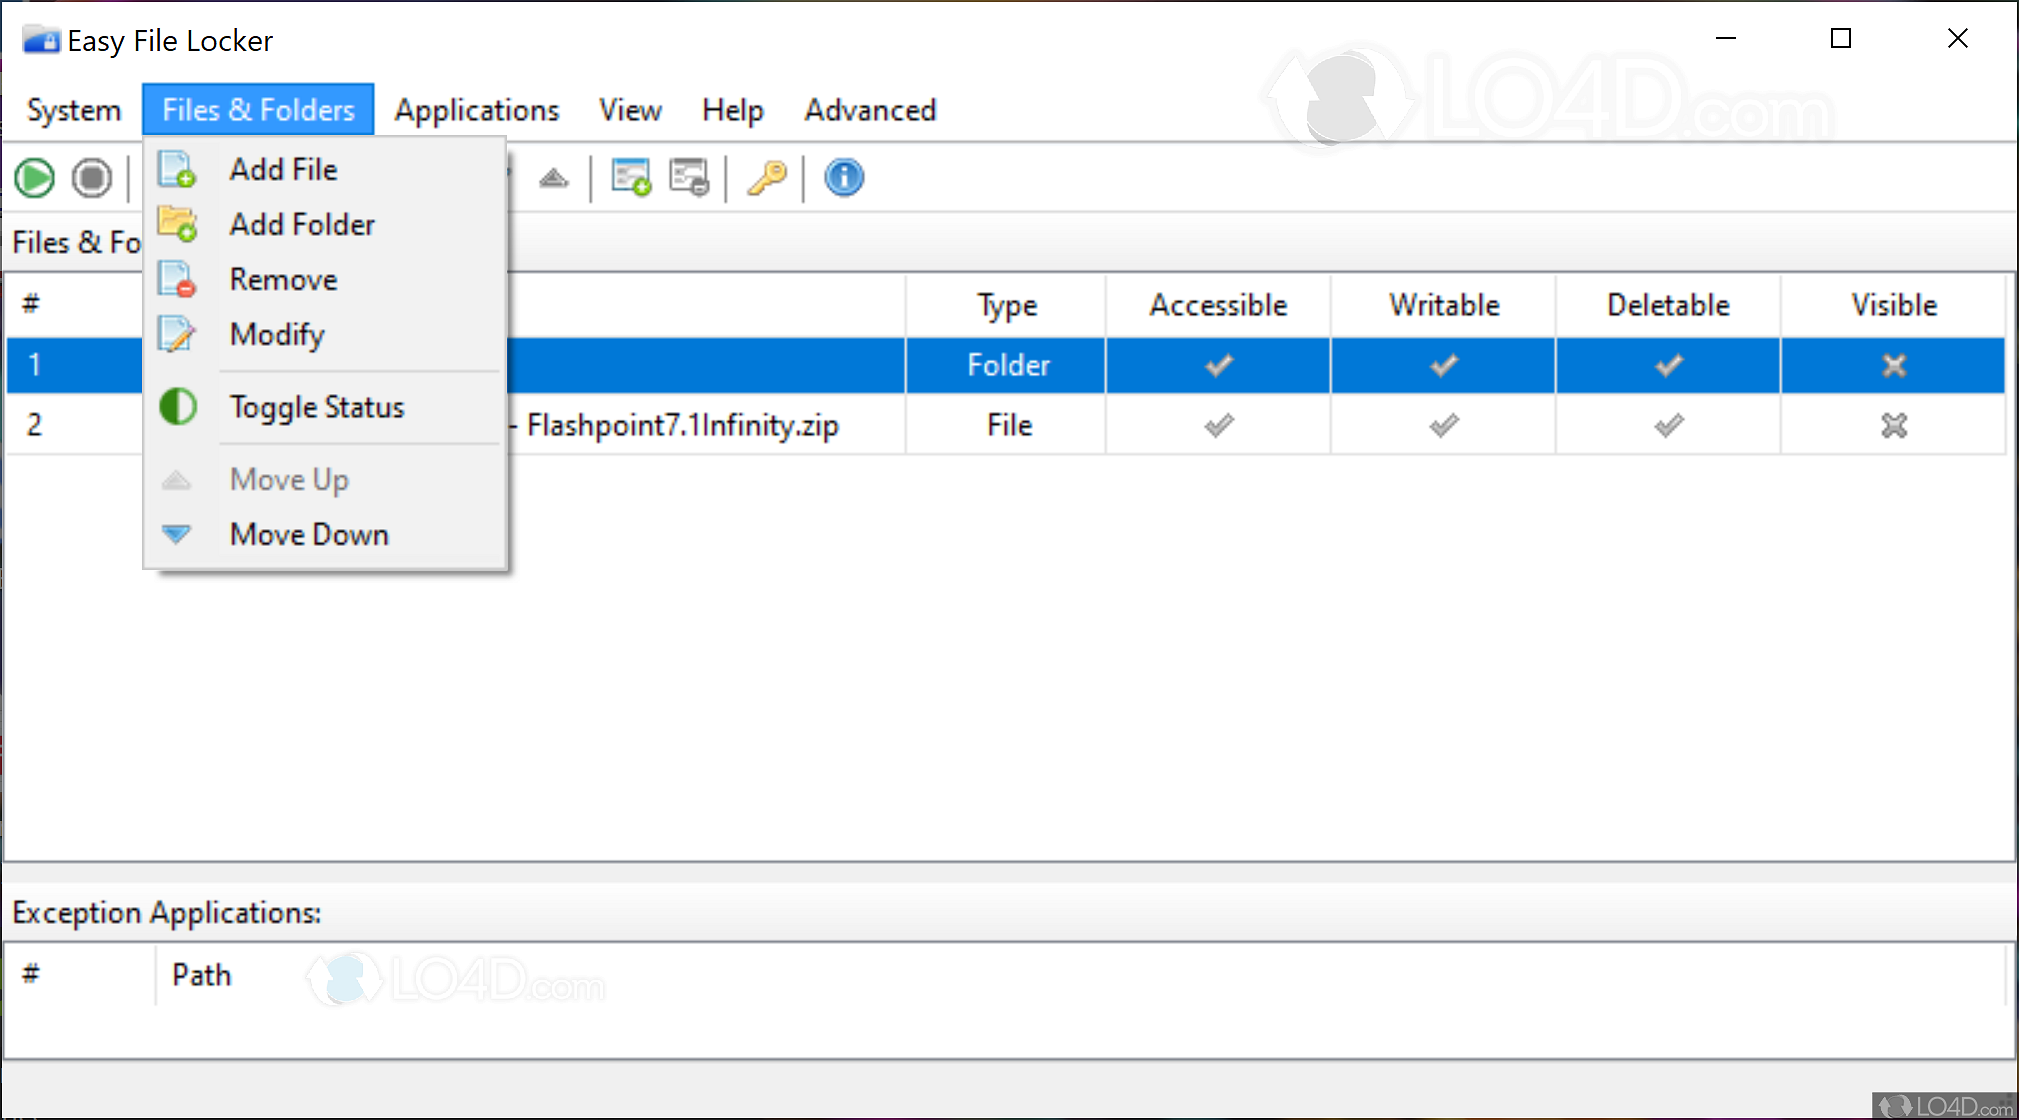The width and height of the screenshot is (2019, 1120).
Task: Toggle Writable for the Flashpoint7.1Infinity.zip file
Action: 1442,424
